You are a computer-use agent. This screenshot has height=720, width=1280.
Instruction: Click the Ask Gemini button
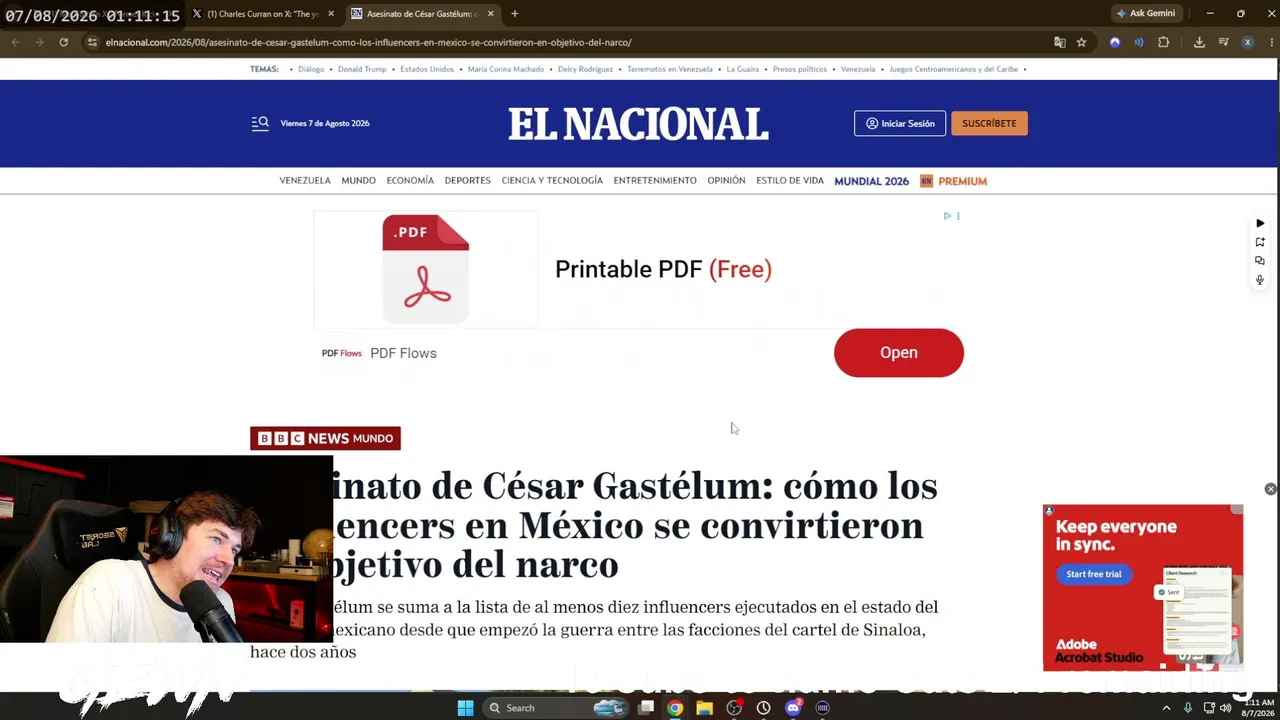(x=1146, y=13)
